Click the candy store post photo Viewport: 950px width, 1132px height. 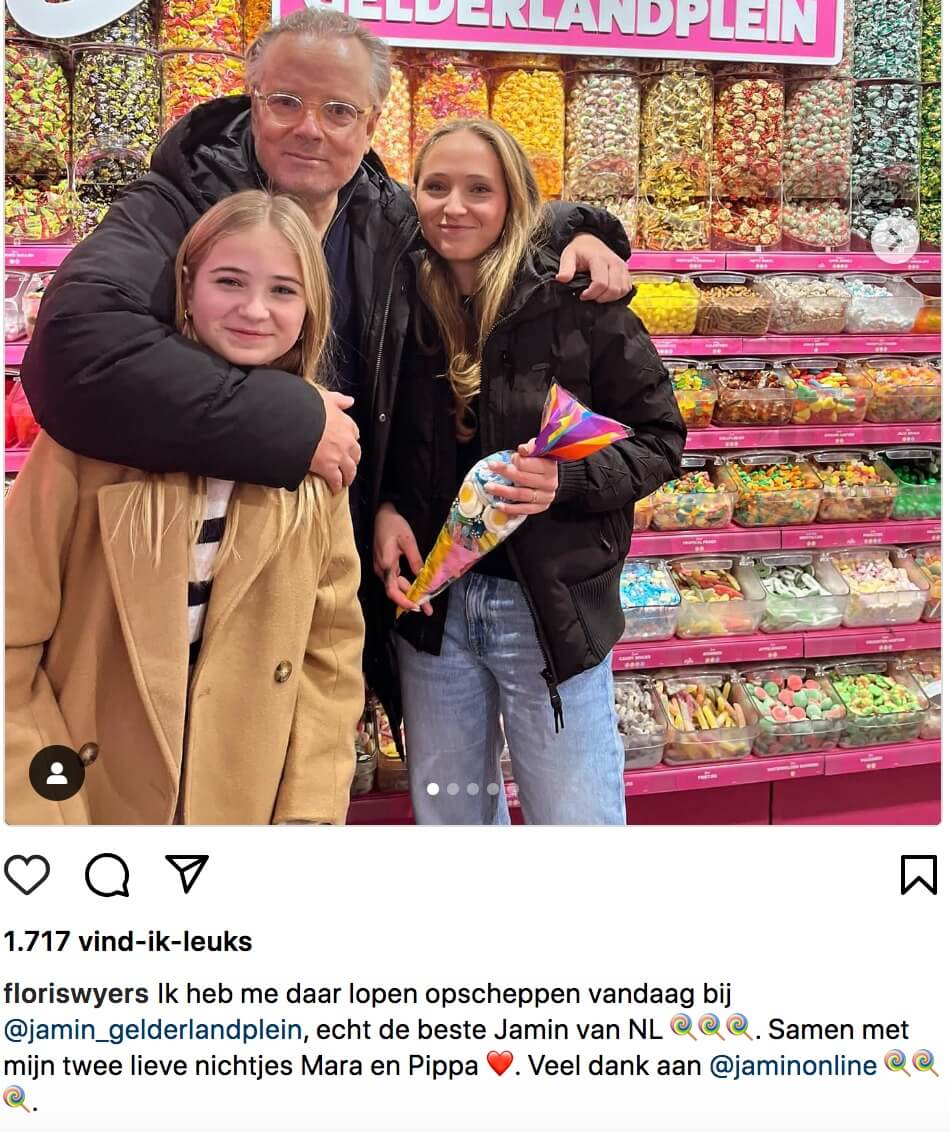click(x=473, y=412)
